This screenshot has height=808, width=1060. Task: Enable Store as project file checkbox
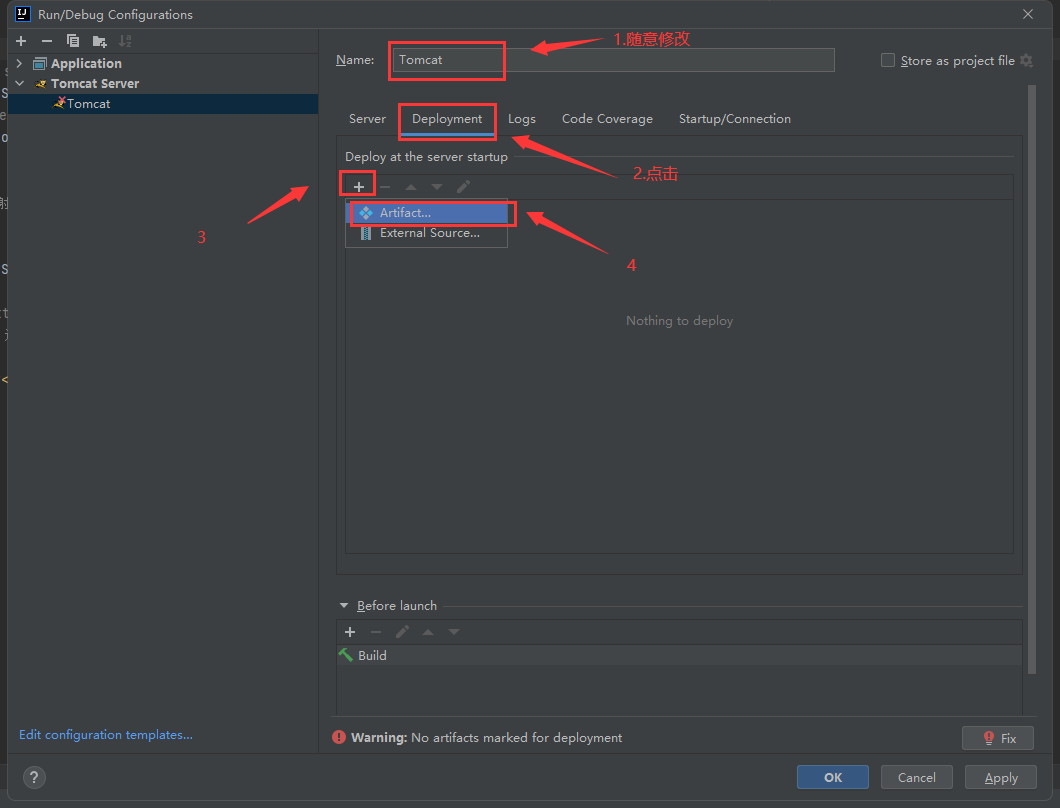tap(888, 60)
